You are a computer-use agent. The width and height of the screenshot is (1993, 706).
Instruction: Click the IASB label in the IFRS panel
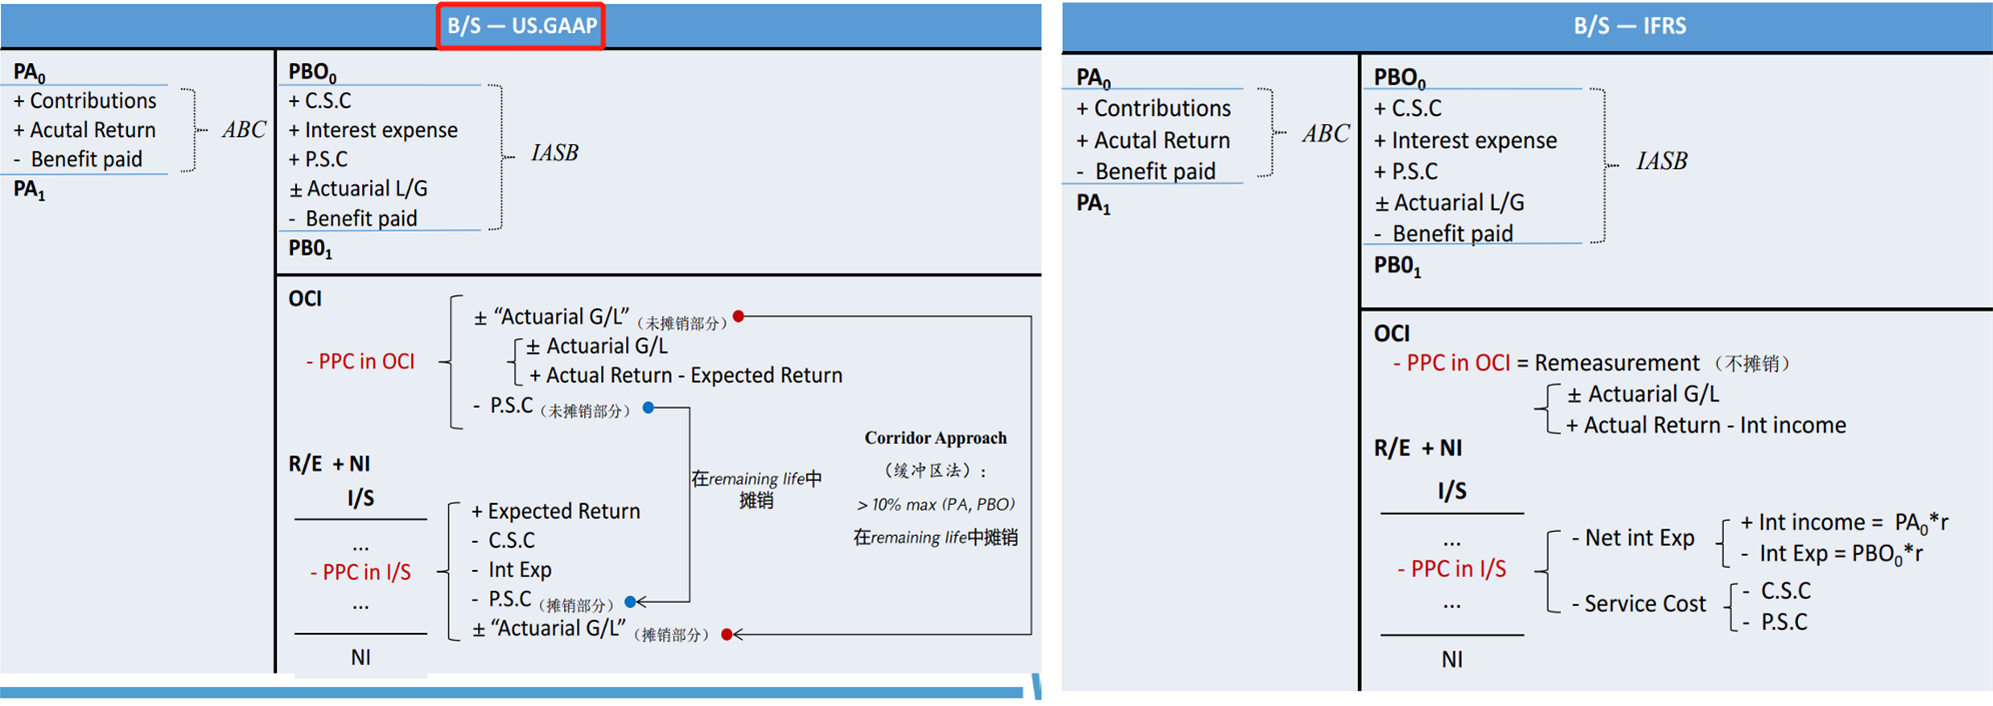pos(1661,161)
